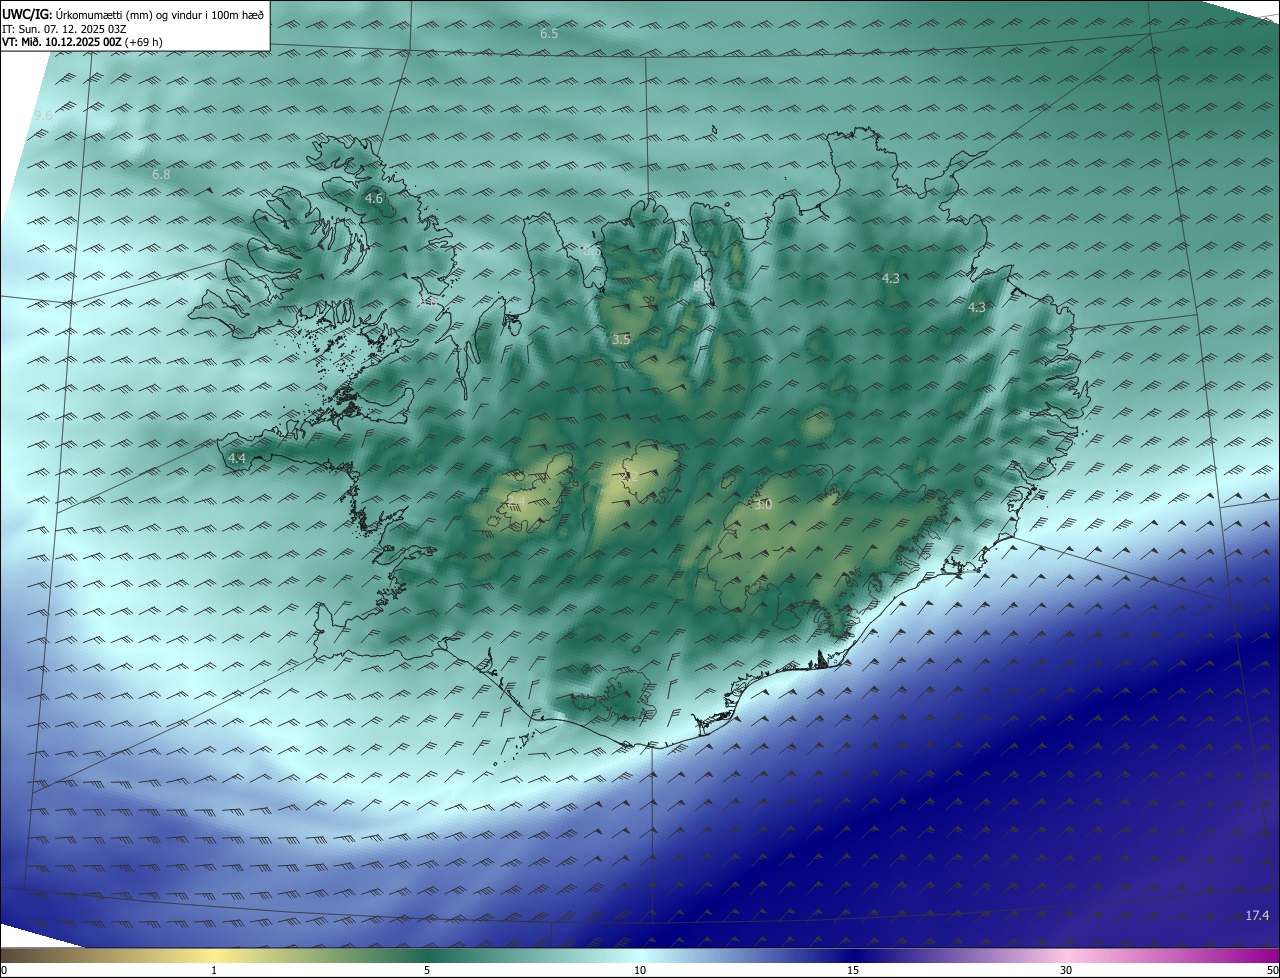Click the colorbar tick label 15
The width and height of the screenshot is (1280, 978).
point(853,970)
